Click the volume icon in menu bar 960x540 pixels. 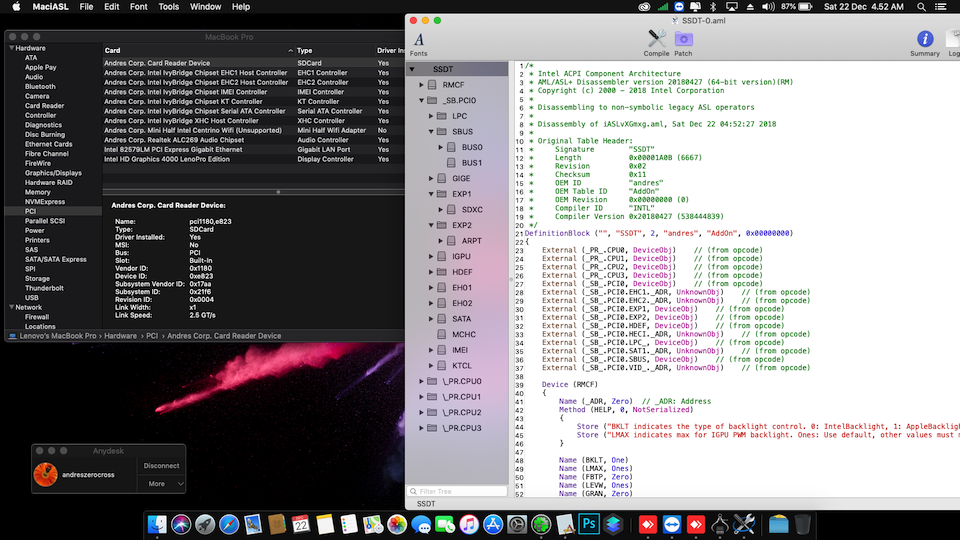click(768, 7)
